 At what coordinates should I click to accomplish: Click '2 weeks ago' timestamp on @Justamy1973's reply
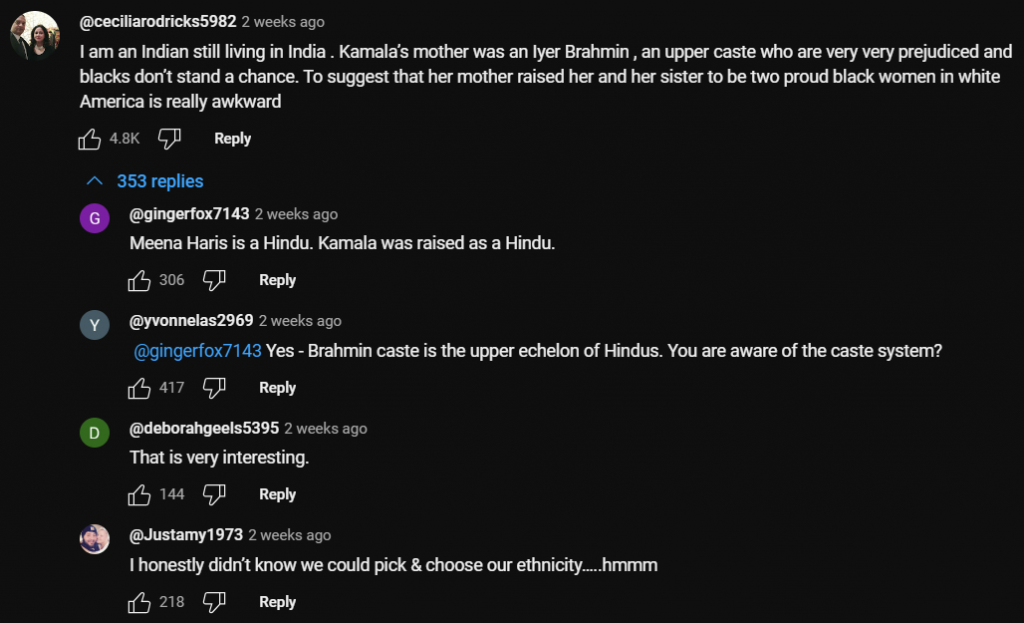pyautogui.click(x=289, y=535)
